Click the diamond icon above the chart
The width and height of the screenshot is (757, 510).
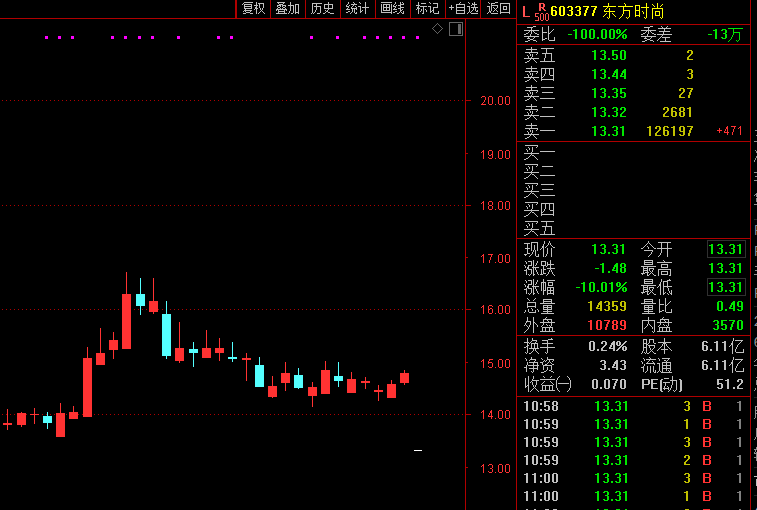pyautogui.click(x=437, y=29)
